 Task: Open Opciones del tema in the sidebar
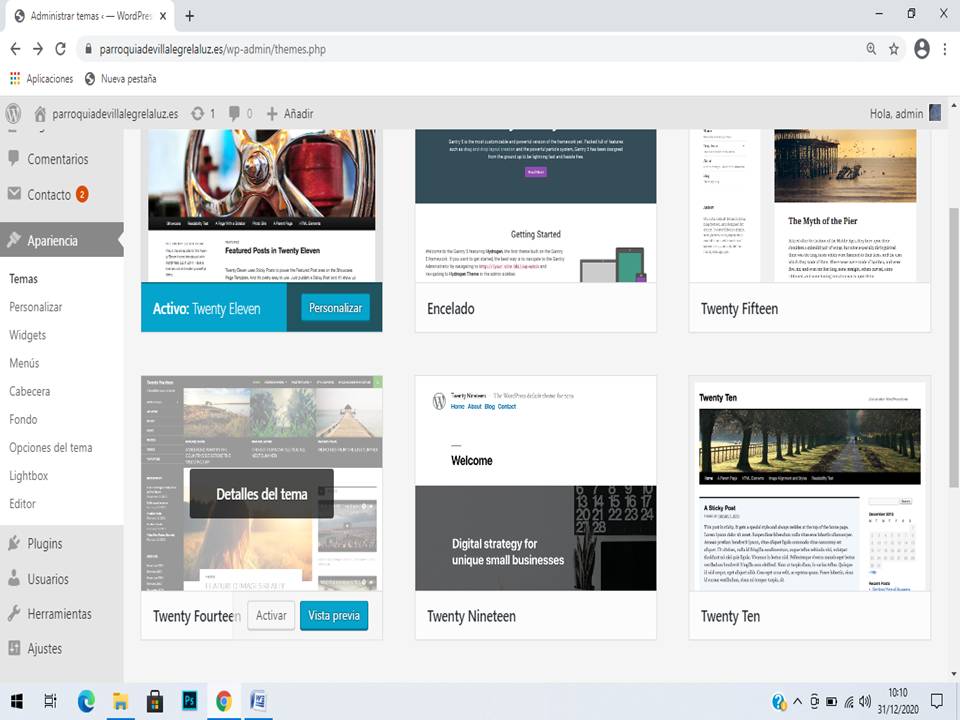(51, 448)
